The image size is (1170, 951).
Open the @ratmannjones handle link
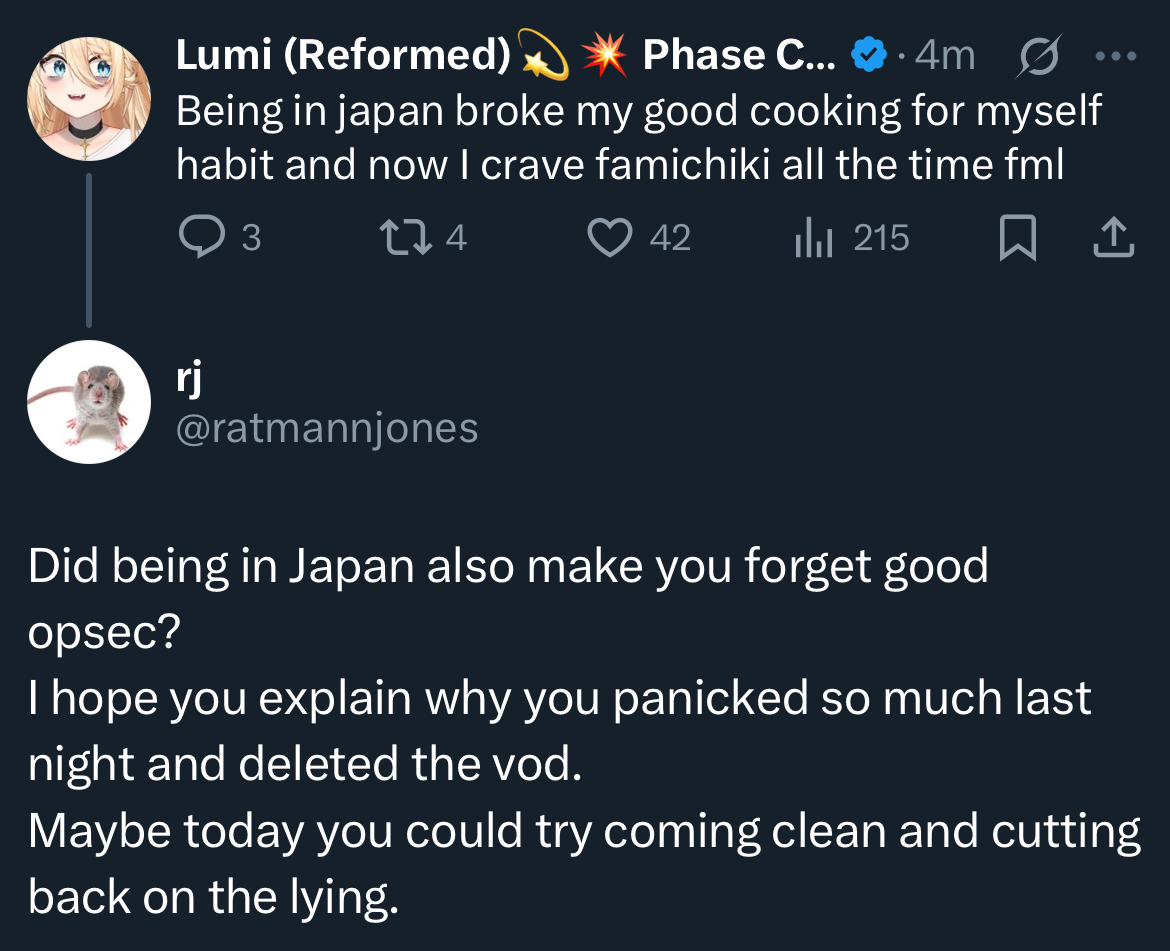coord(327,428)
